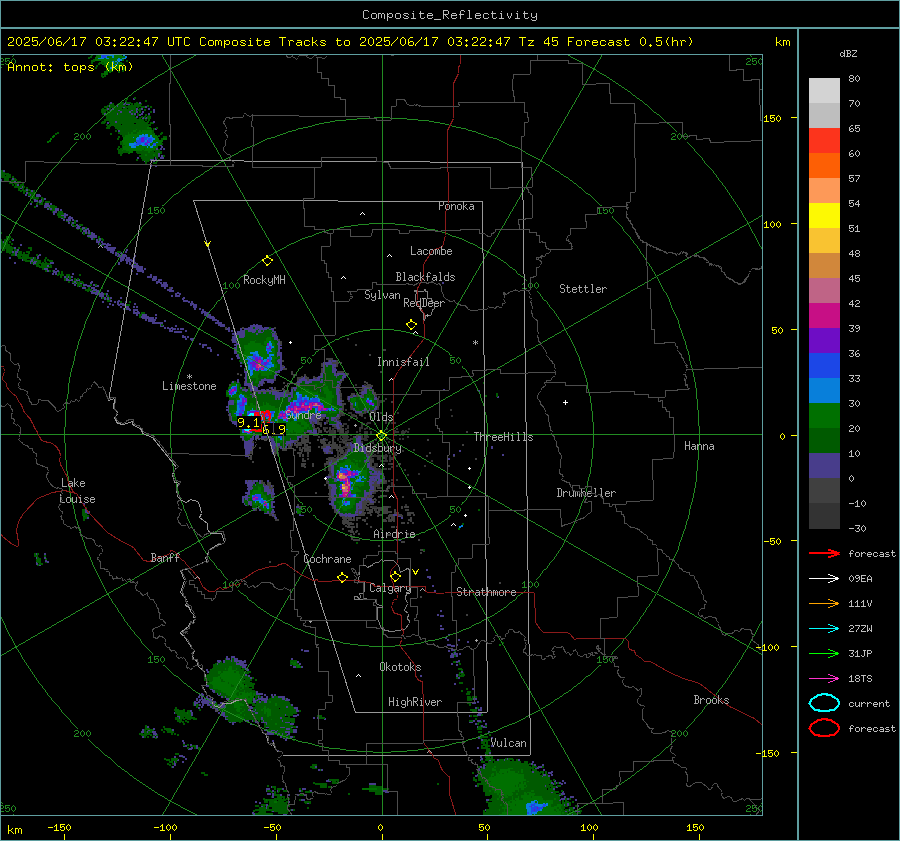
Task: Click the Sylvan label
Action: coord(382,296)
